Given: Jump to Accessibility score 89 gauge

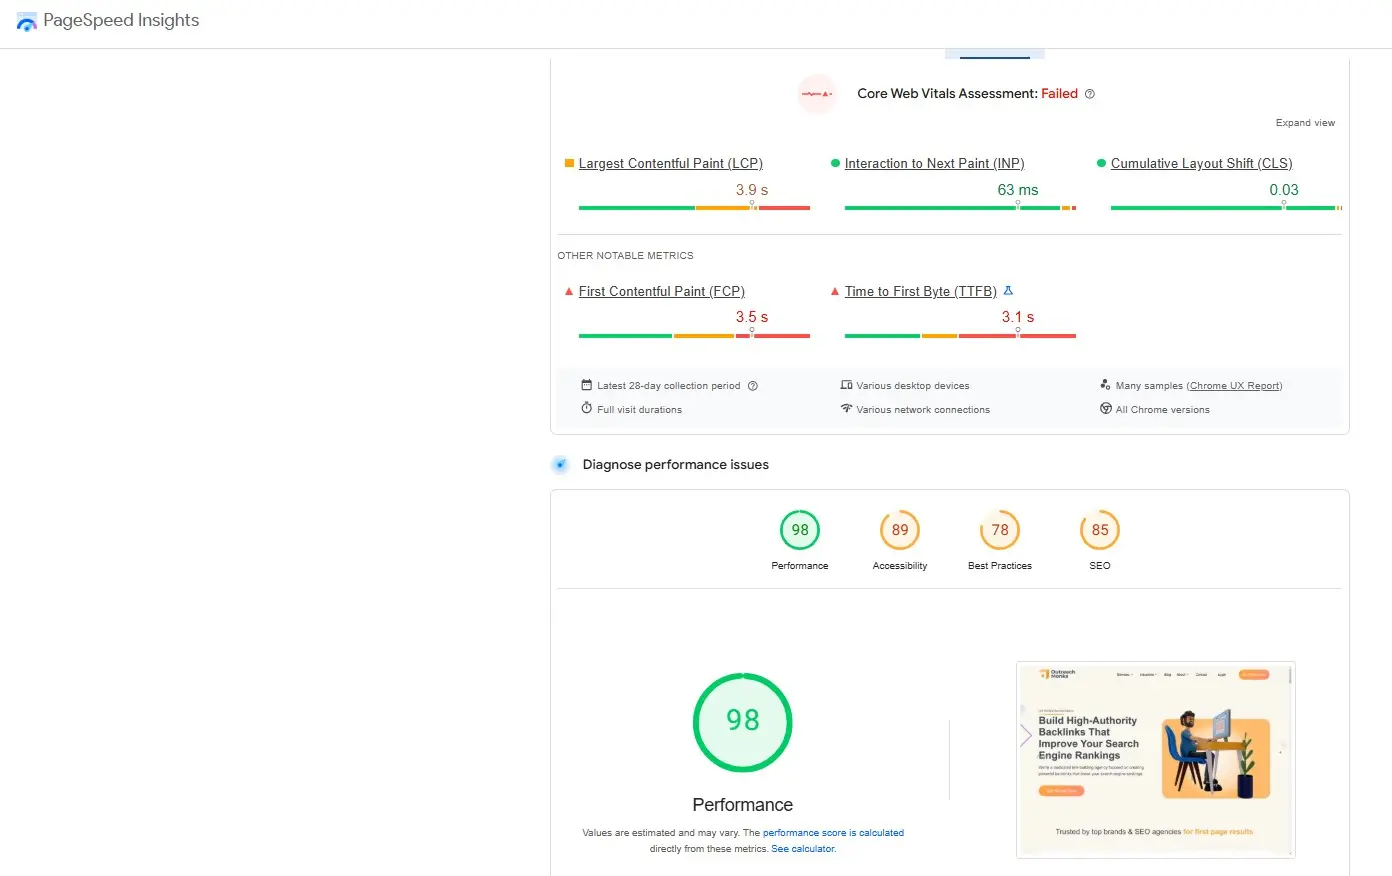Looking at the screenshot, I should pos(899,540).
